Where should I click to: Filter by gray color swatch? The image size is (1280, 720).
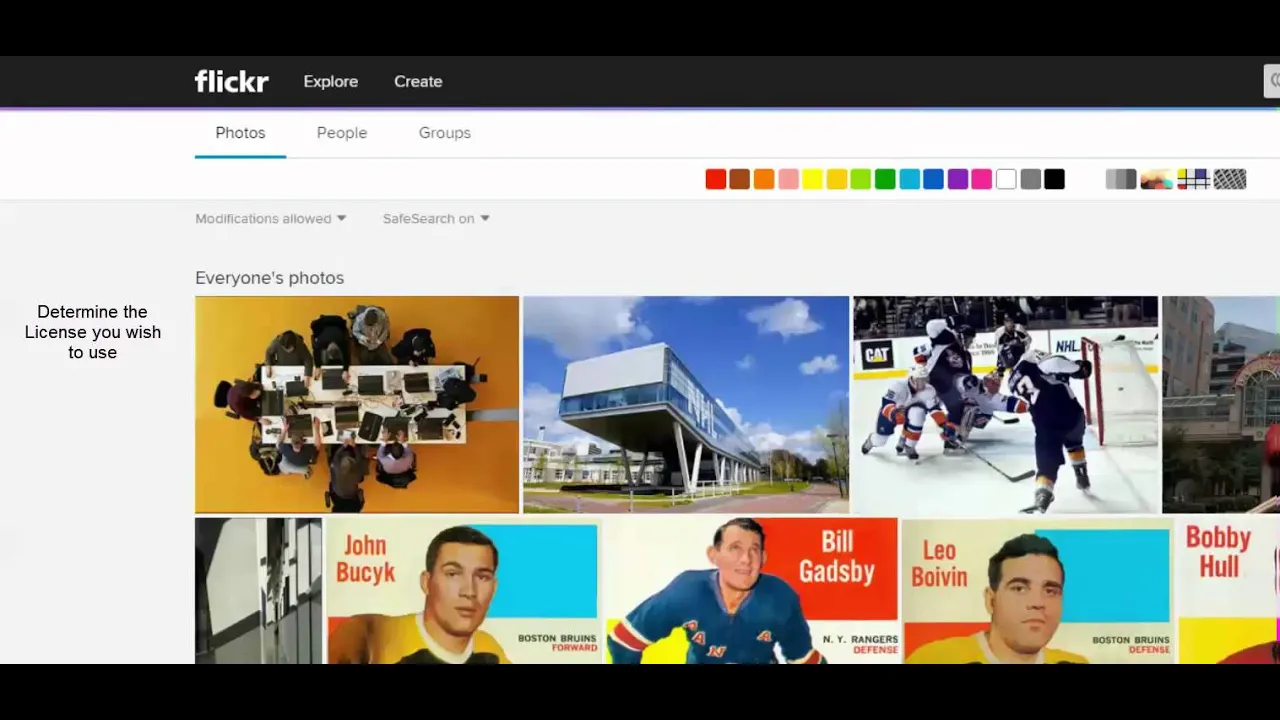pyautogui.click(x=1030, y=179)
